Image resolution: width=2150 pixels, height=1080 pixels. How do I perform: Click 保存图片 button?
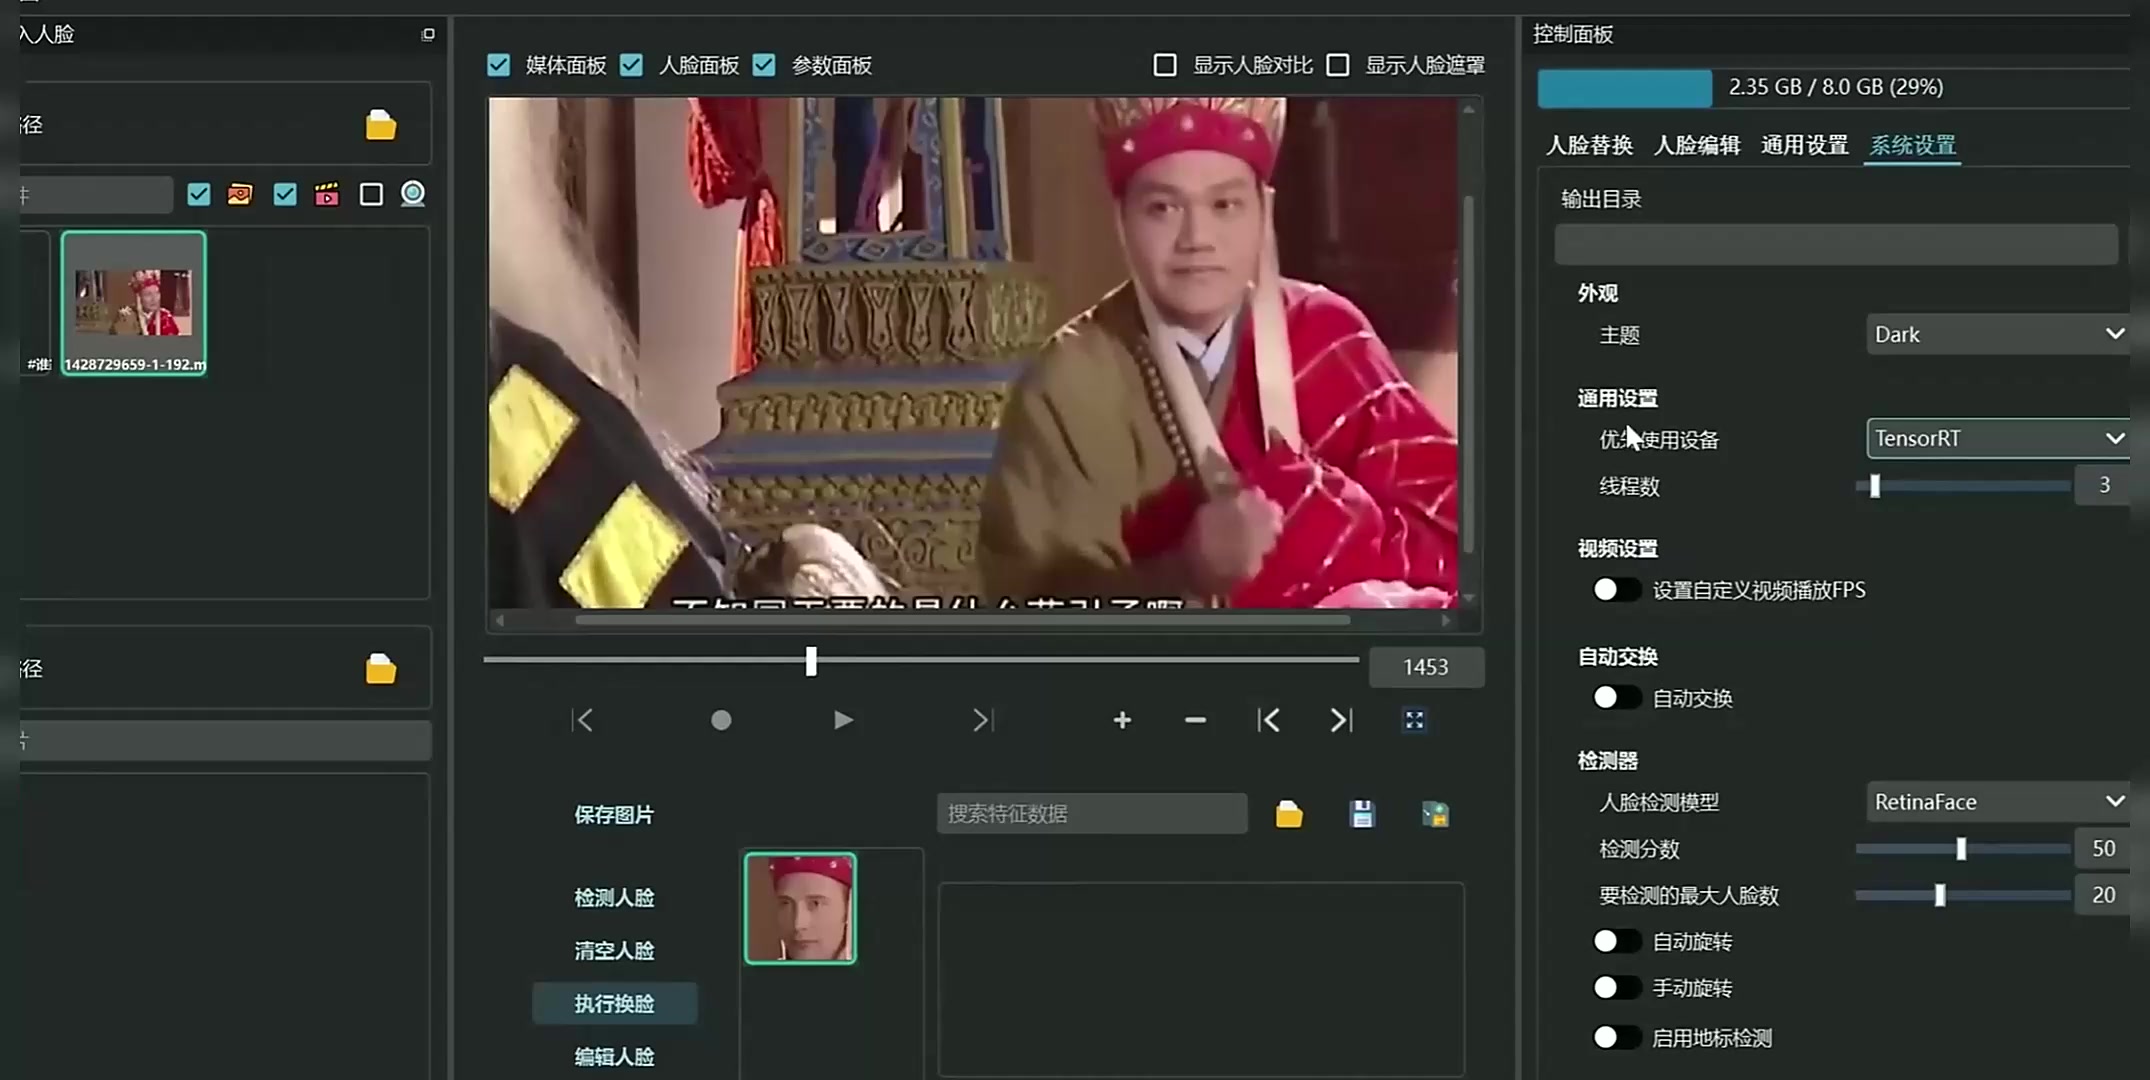pyautogui.click(x=614, y=815)
